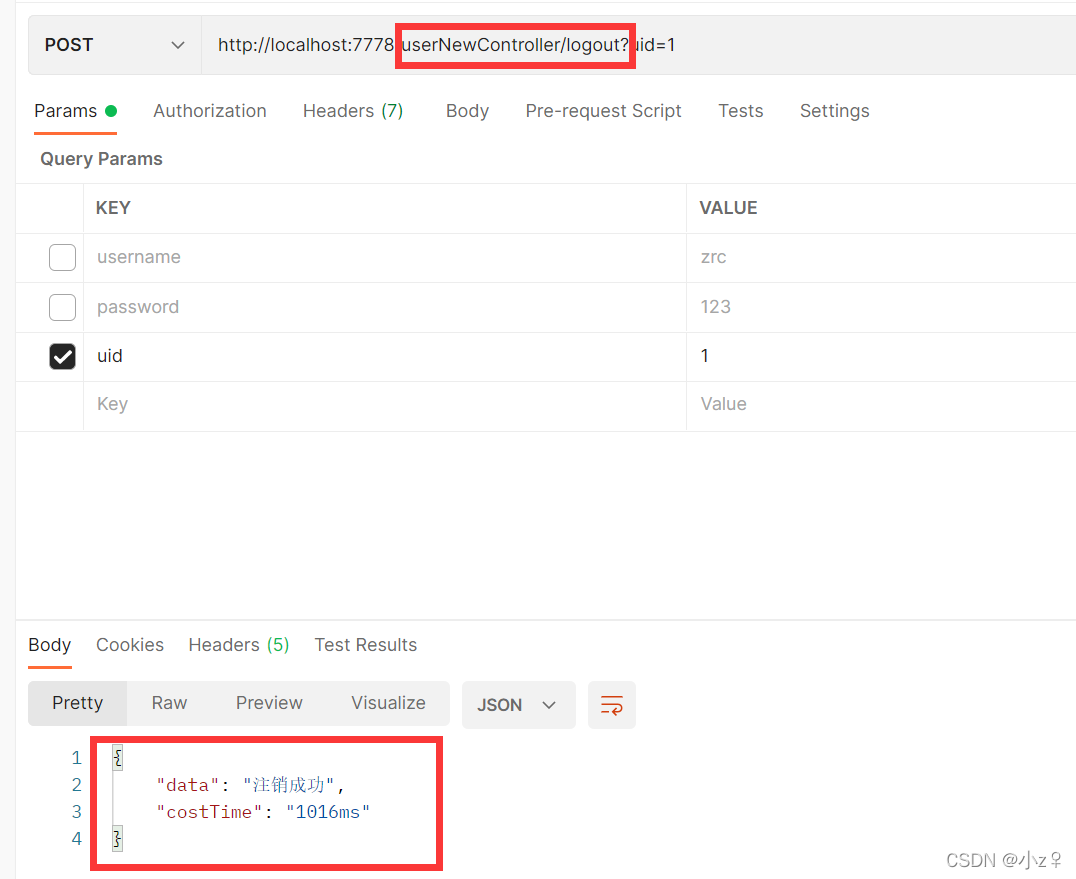This screenshot has width=1076, height=879.
Task: Click the "data" key in response
Action: 187,785
